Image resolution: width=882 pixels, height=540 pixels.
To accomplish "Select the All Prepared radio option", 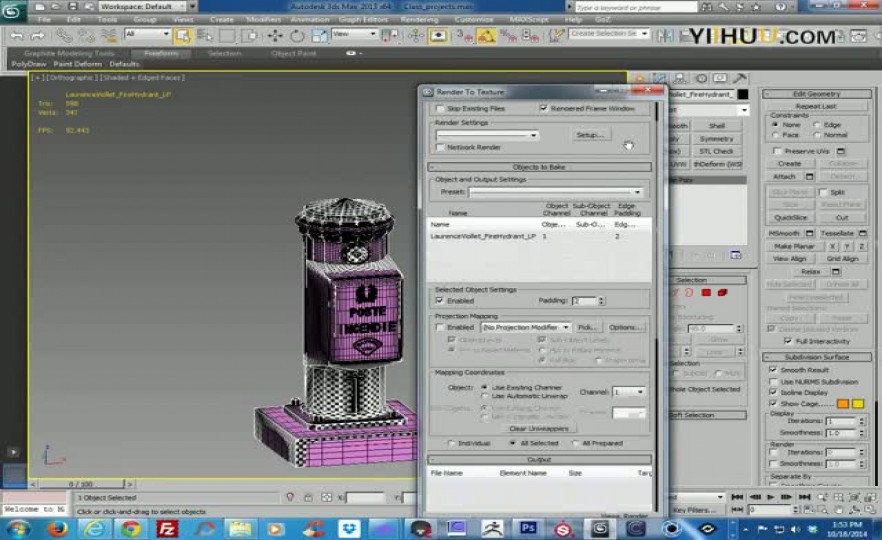I will [x=575, y=443].
